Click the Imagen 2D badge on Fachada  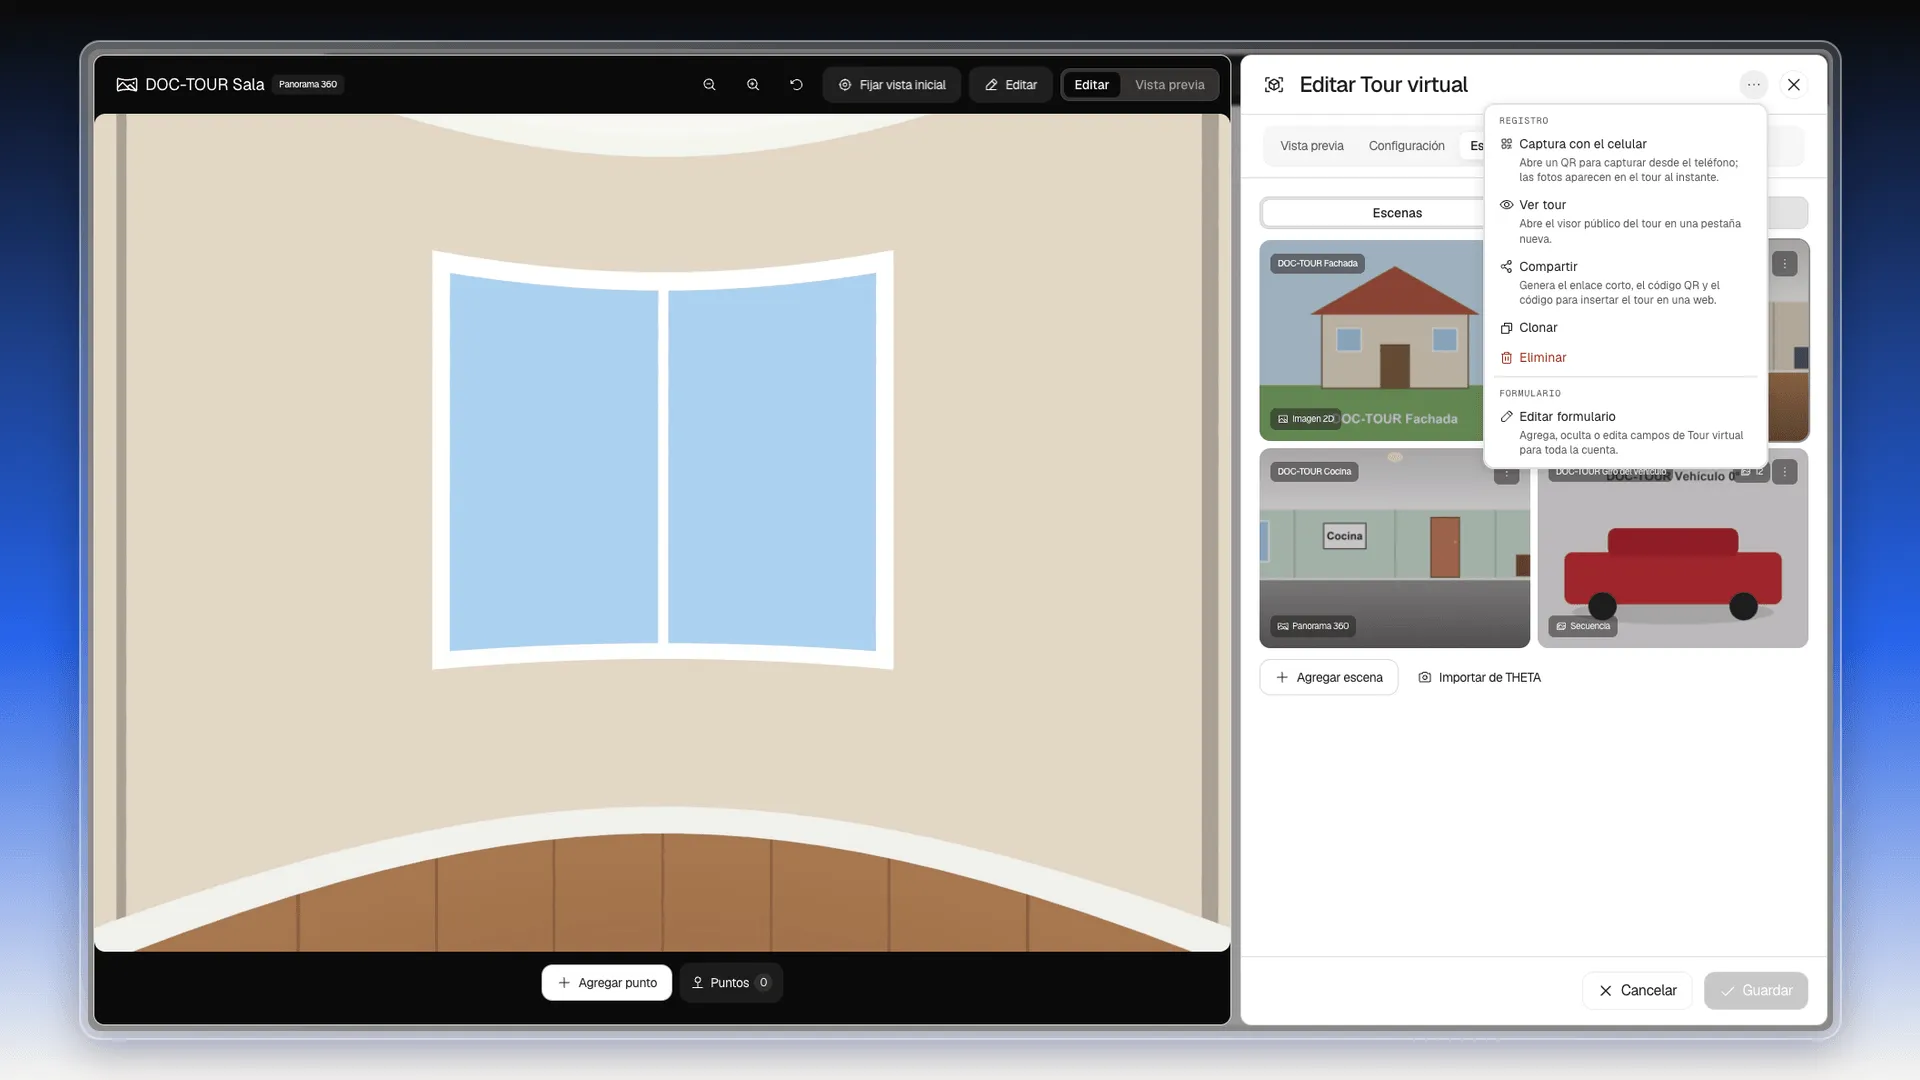click(1306, 419)
